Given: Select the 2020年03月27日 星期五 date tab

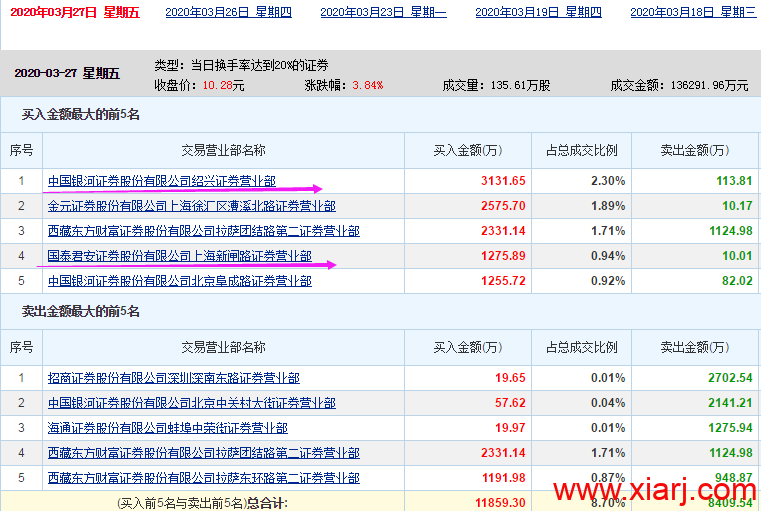Looking at the screenshot, I should tap(75, 12).
